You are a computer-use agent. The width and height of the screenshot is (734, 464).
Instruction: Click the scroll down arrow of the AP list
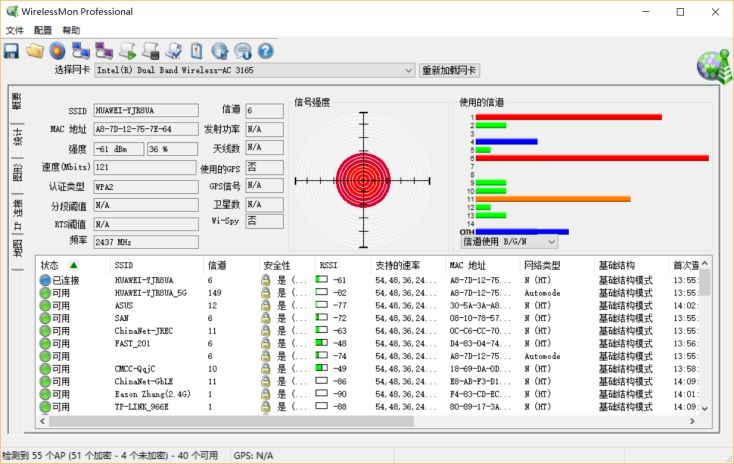(x=705, y=409)
